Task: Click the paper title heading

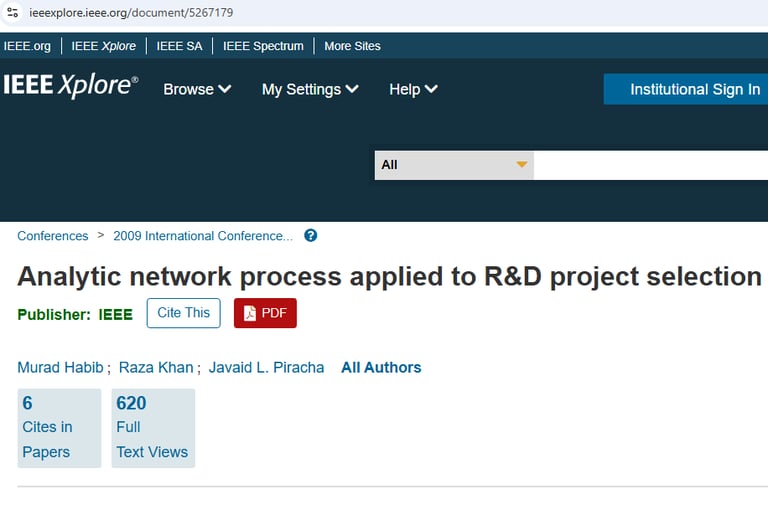Action: click(389, 276)
